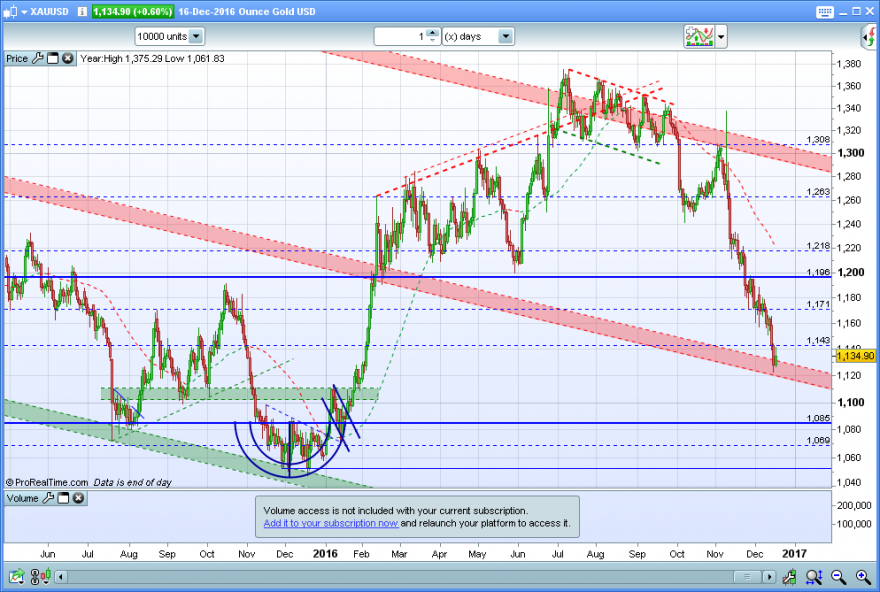This screenshot has height=592, width=880.
Task: Click the XAUUSD instrument info icon
Action: [x=82, y=12]
